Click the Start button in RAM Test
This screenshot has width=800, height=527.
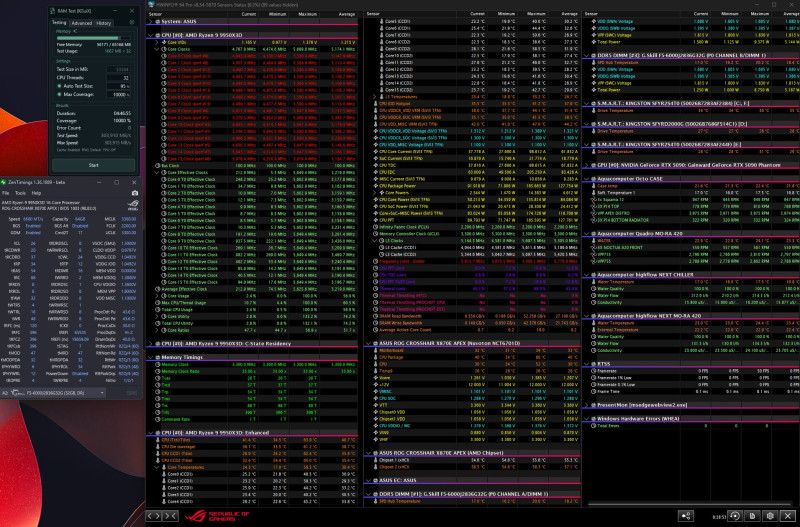coord(93,165)
